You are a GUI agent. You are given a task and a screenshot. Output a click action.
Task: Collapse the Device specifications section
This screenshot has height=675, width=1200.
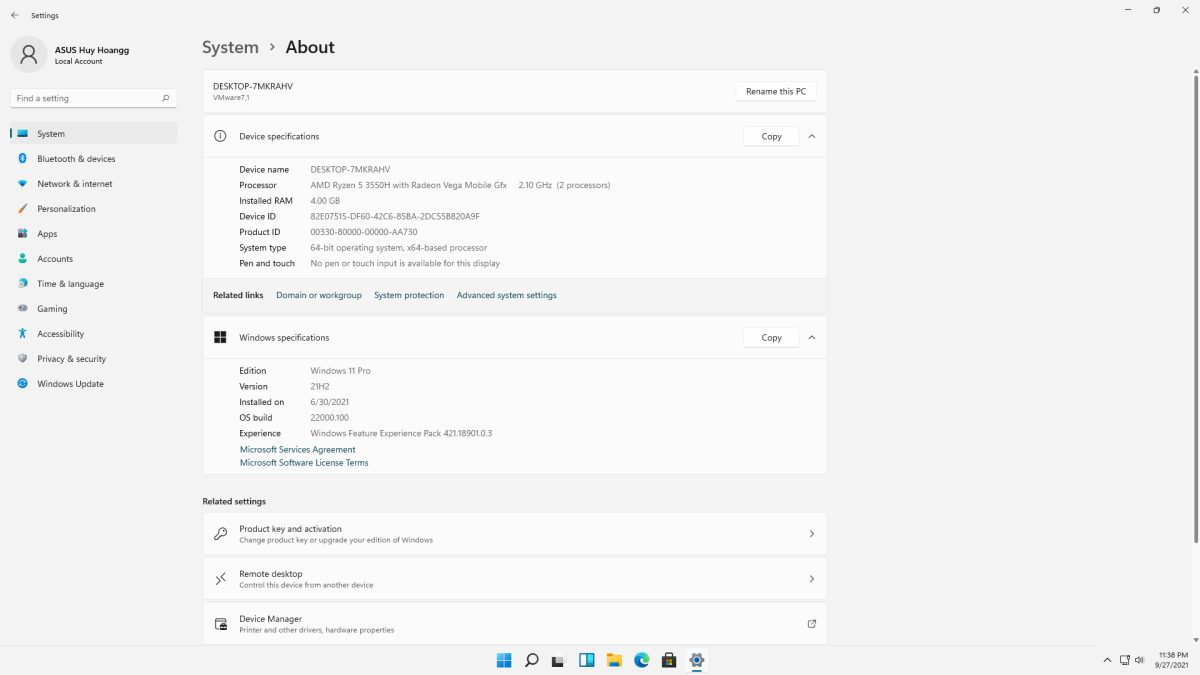pyautogui.click(x=811, y=136)
